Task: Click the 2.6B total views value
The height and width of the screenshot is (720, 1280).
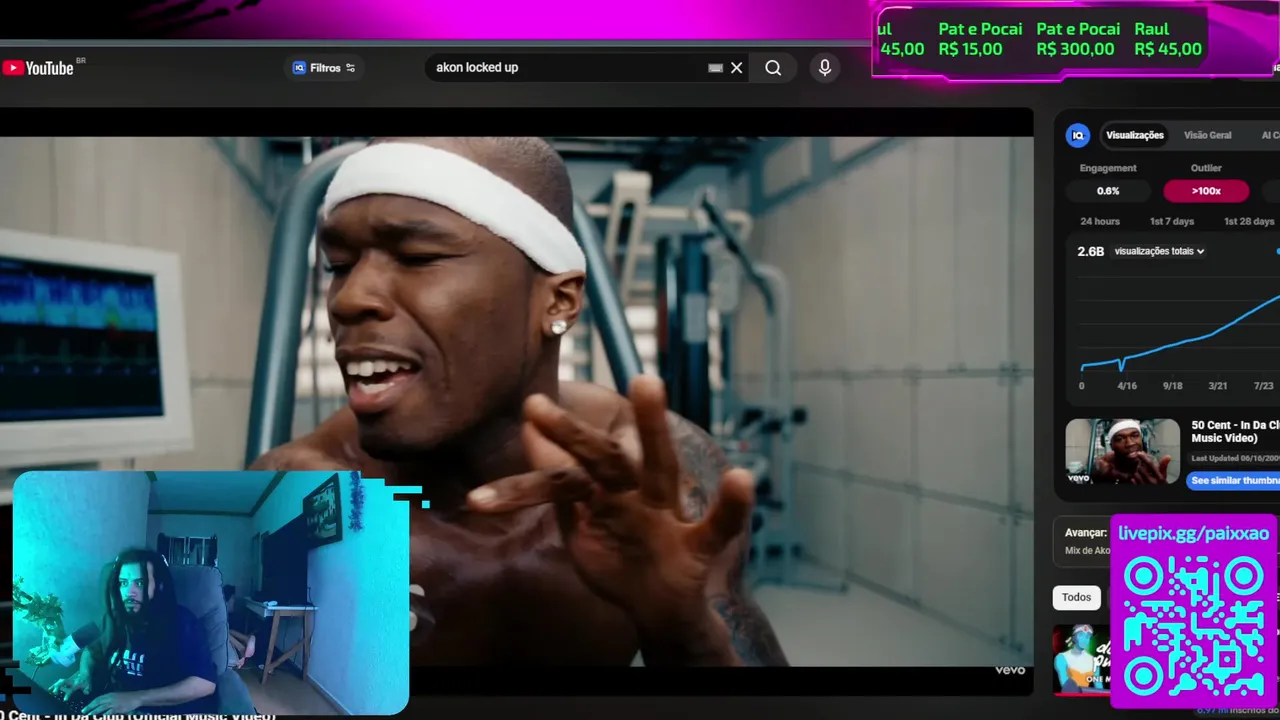Action: pyautogui.click(x=1091, y=251)
